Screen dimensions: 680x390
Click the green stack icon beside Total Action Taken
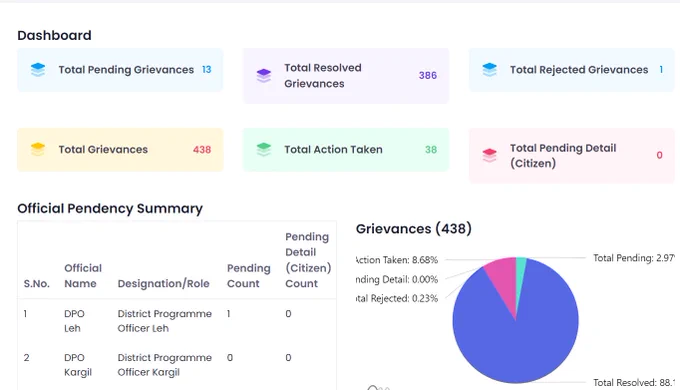264,150
